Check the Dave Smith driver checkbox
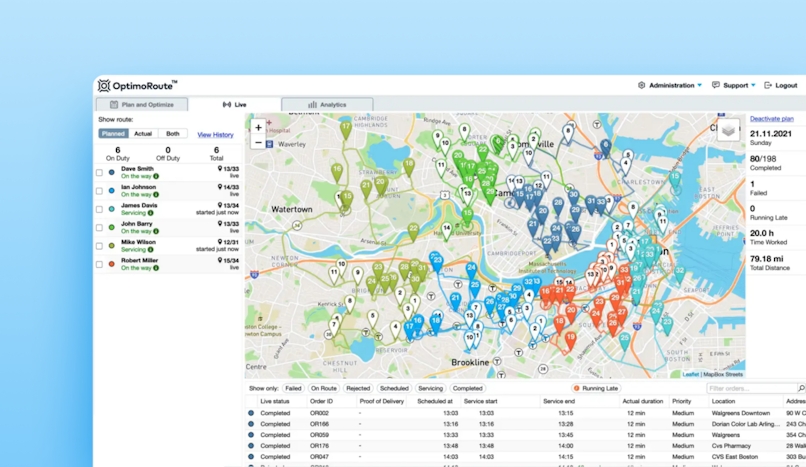This screenshot has width=806, height=467. (99, 172)
